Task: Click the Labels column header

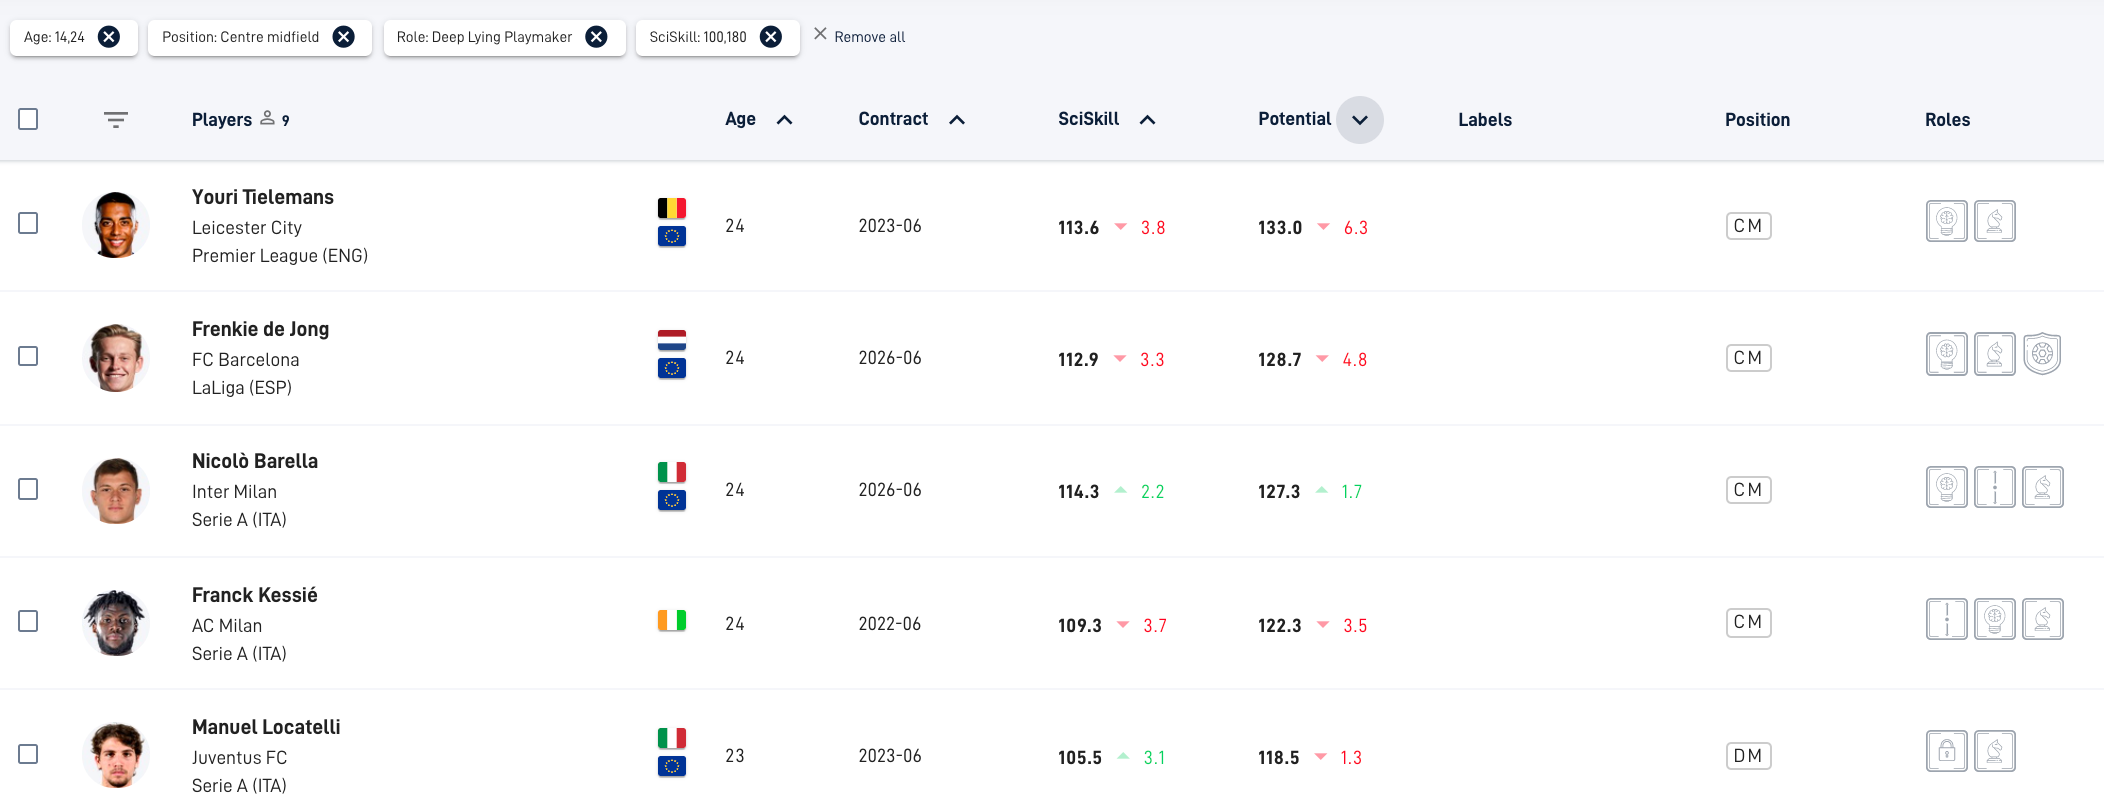Action: [1485, 120]
